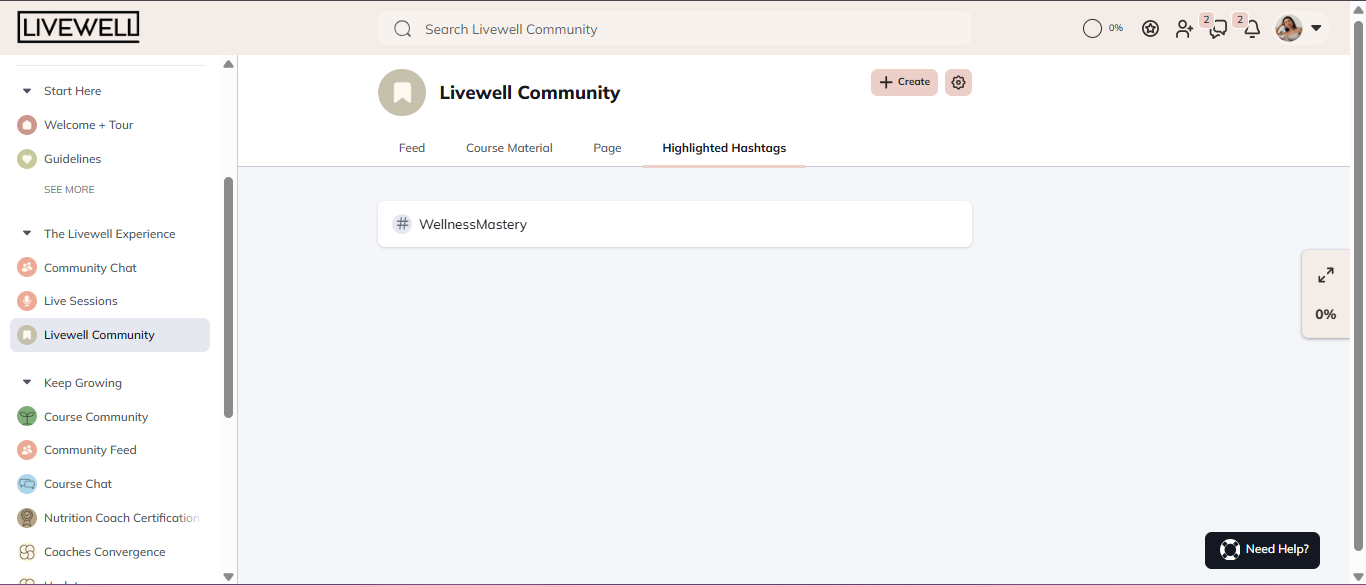Viewport: 1366px width, 585px height.
Task: Click the 0% progress panel value
Action: pos(1326,314)
